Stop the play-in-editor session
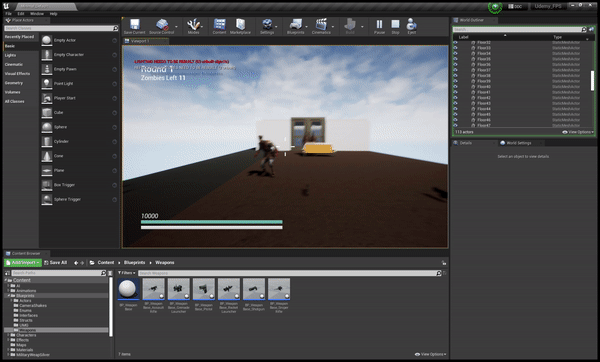 coord(395,24)
